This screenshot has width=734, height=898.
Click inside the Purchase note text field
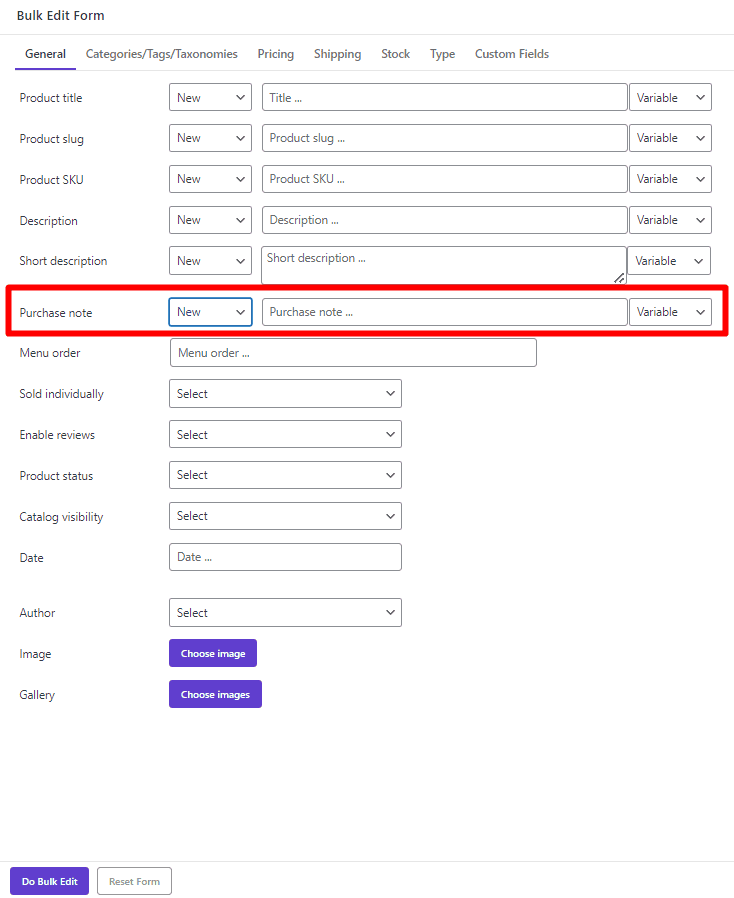pyautogui.click(x=444, y=311)
